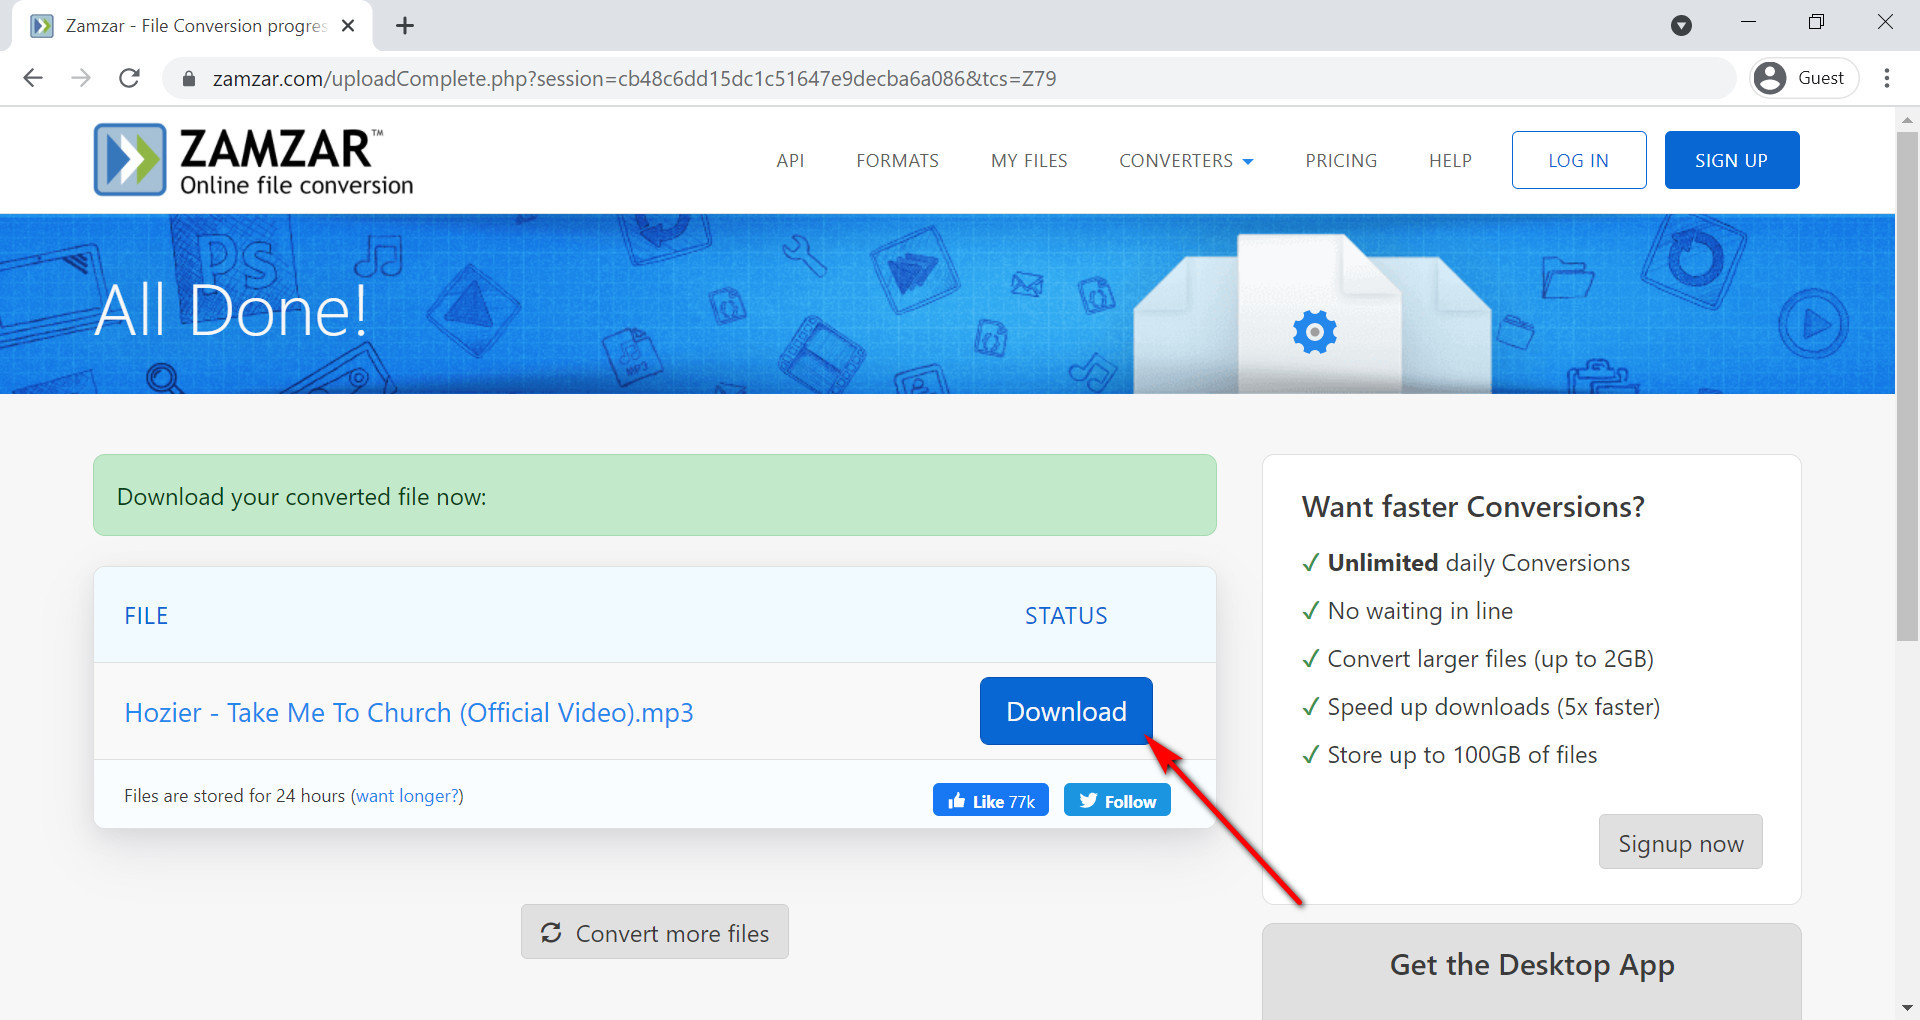Click the Like 77k Facebook button
The height and width of the screenshot is (1020, 1920).
(x=991, y=800)
